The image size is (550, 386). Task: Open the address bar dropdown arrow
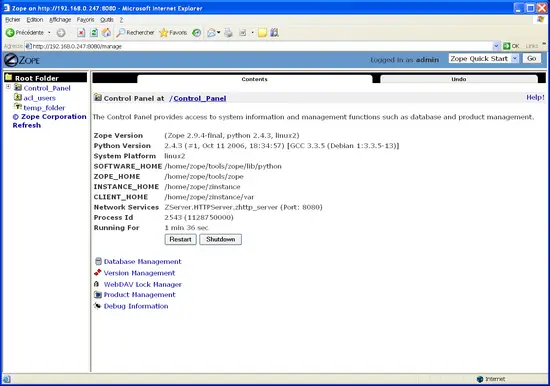pos(496,46)
